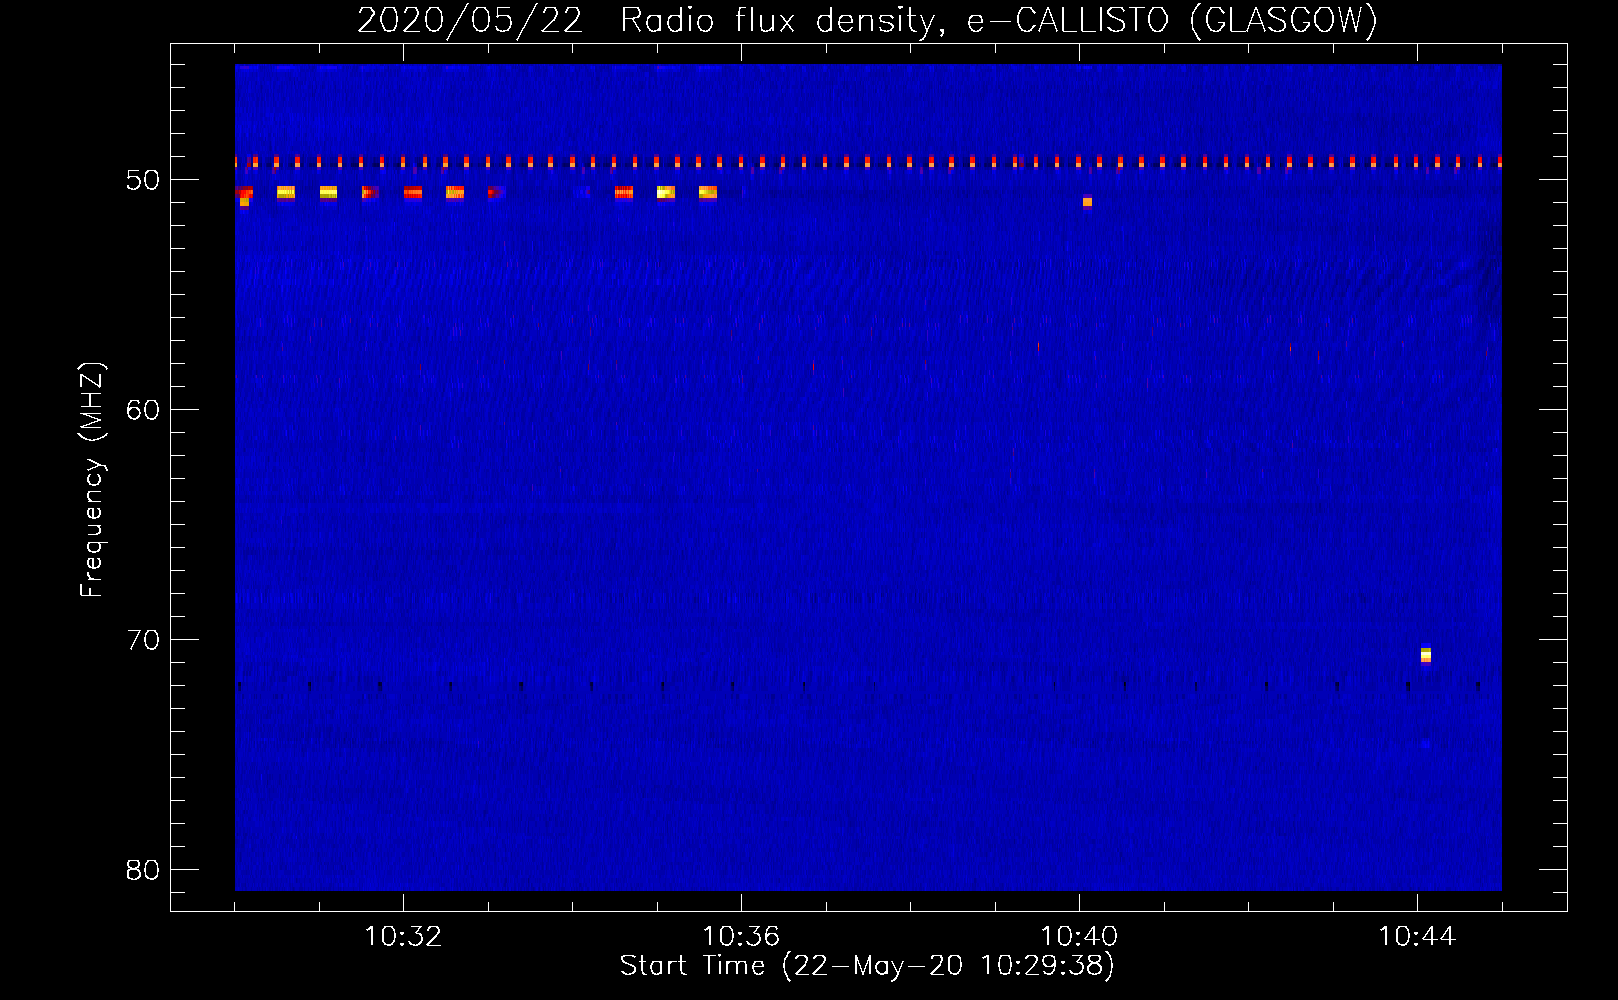Click the "10:36" time tick label
This screenshot has width=1618, height=1000.
(x=741, y=937)
